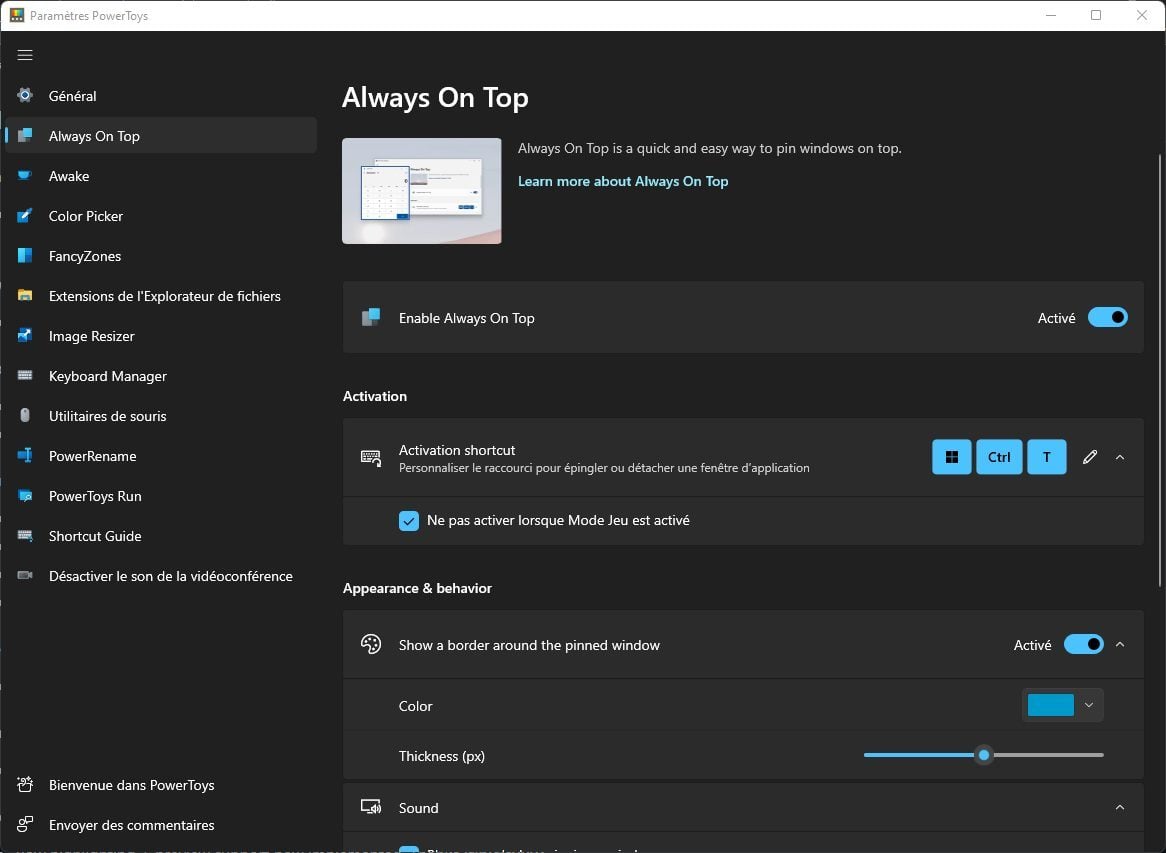Click the blue border color swatch
The height and width of the screenshot is (853, 1166).
click(1050, 705)
